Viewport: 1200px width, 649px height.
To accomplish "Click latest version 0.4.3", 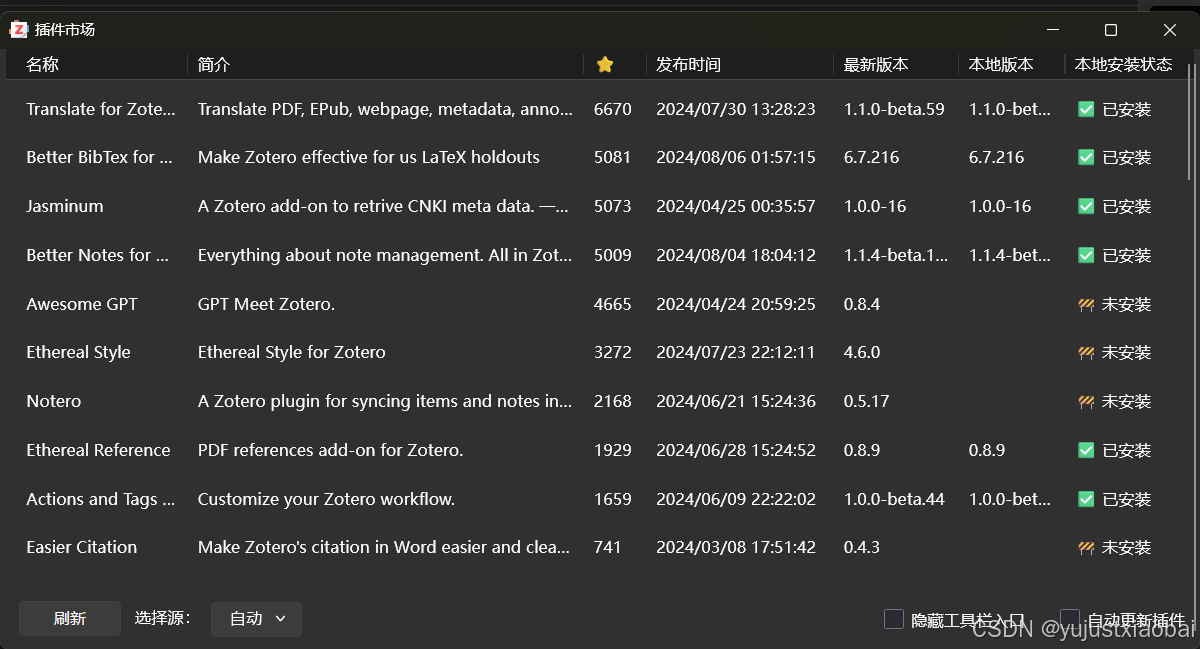I will coord(862,547).
